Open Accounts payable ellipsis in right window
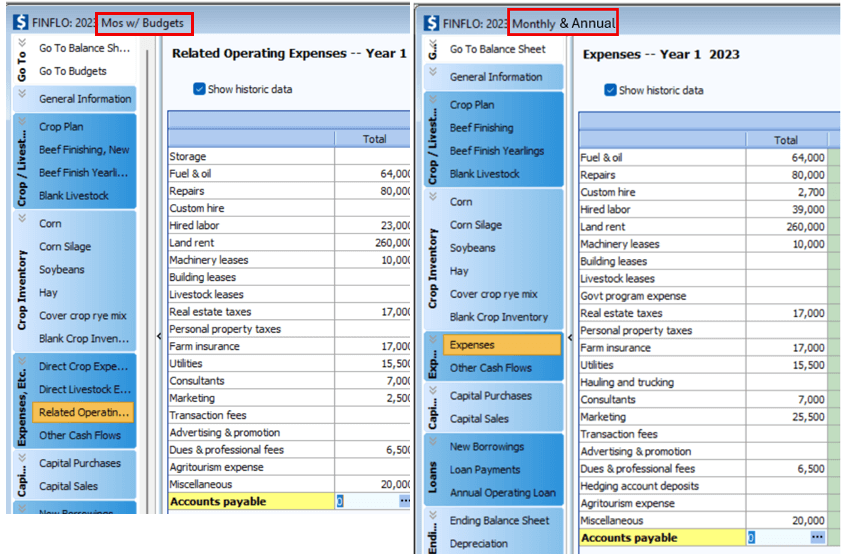 (x=817, y=537)
